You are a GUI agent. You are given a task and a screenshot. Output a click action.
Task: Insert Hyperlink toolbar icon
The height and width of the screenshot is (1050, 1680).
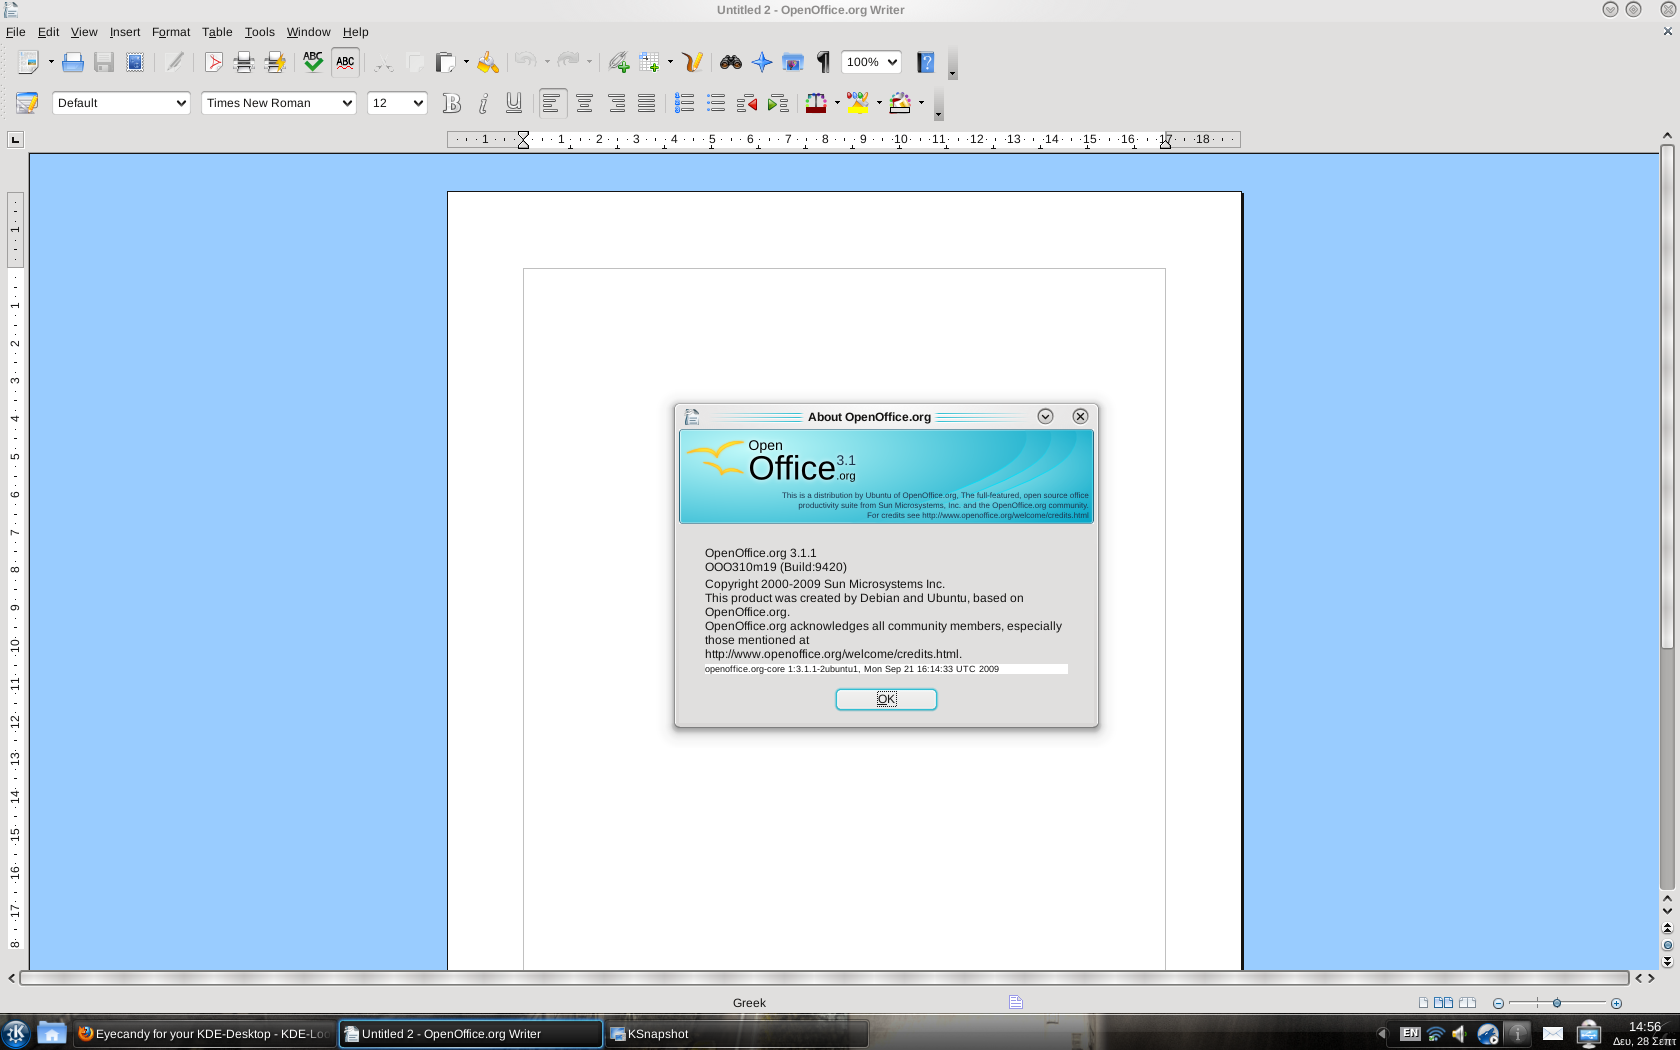pyautogui.click(x=618, y=62)
